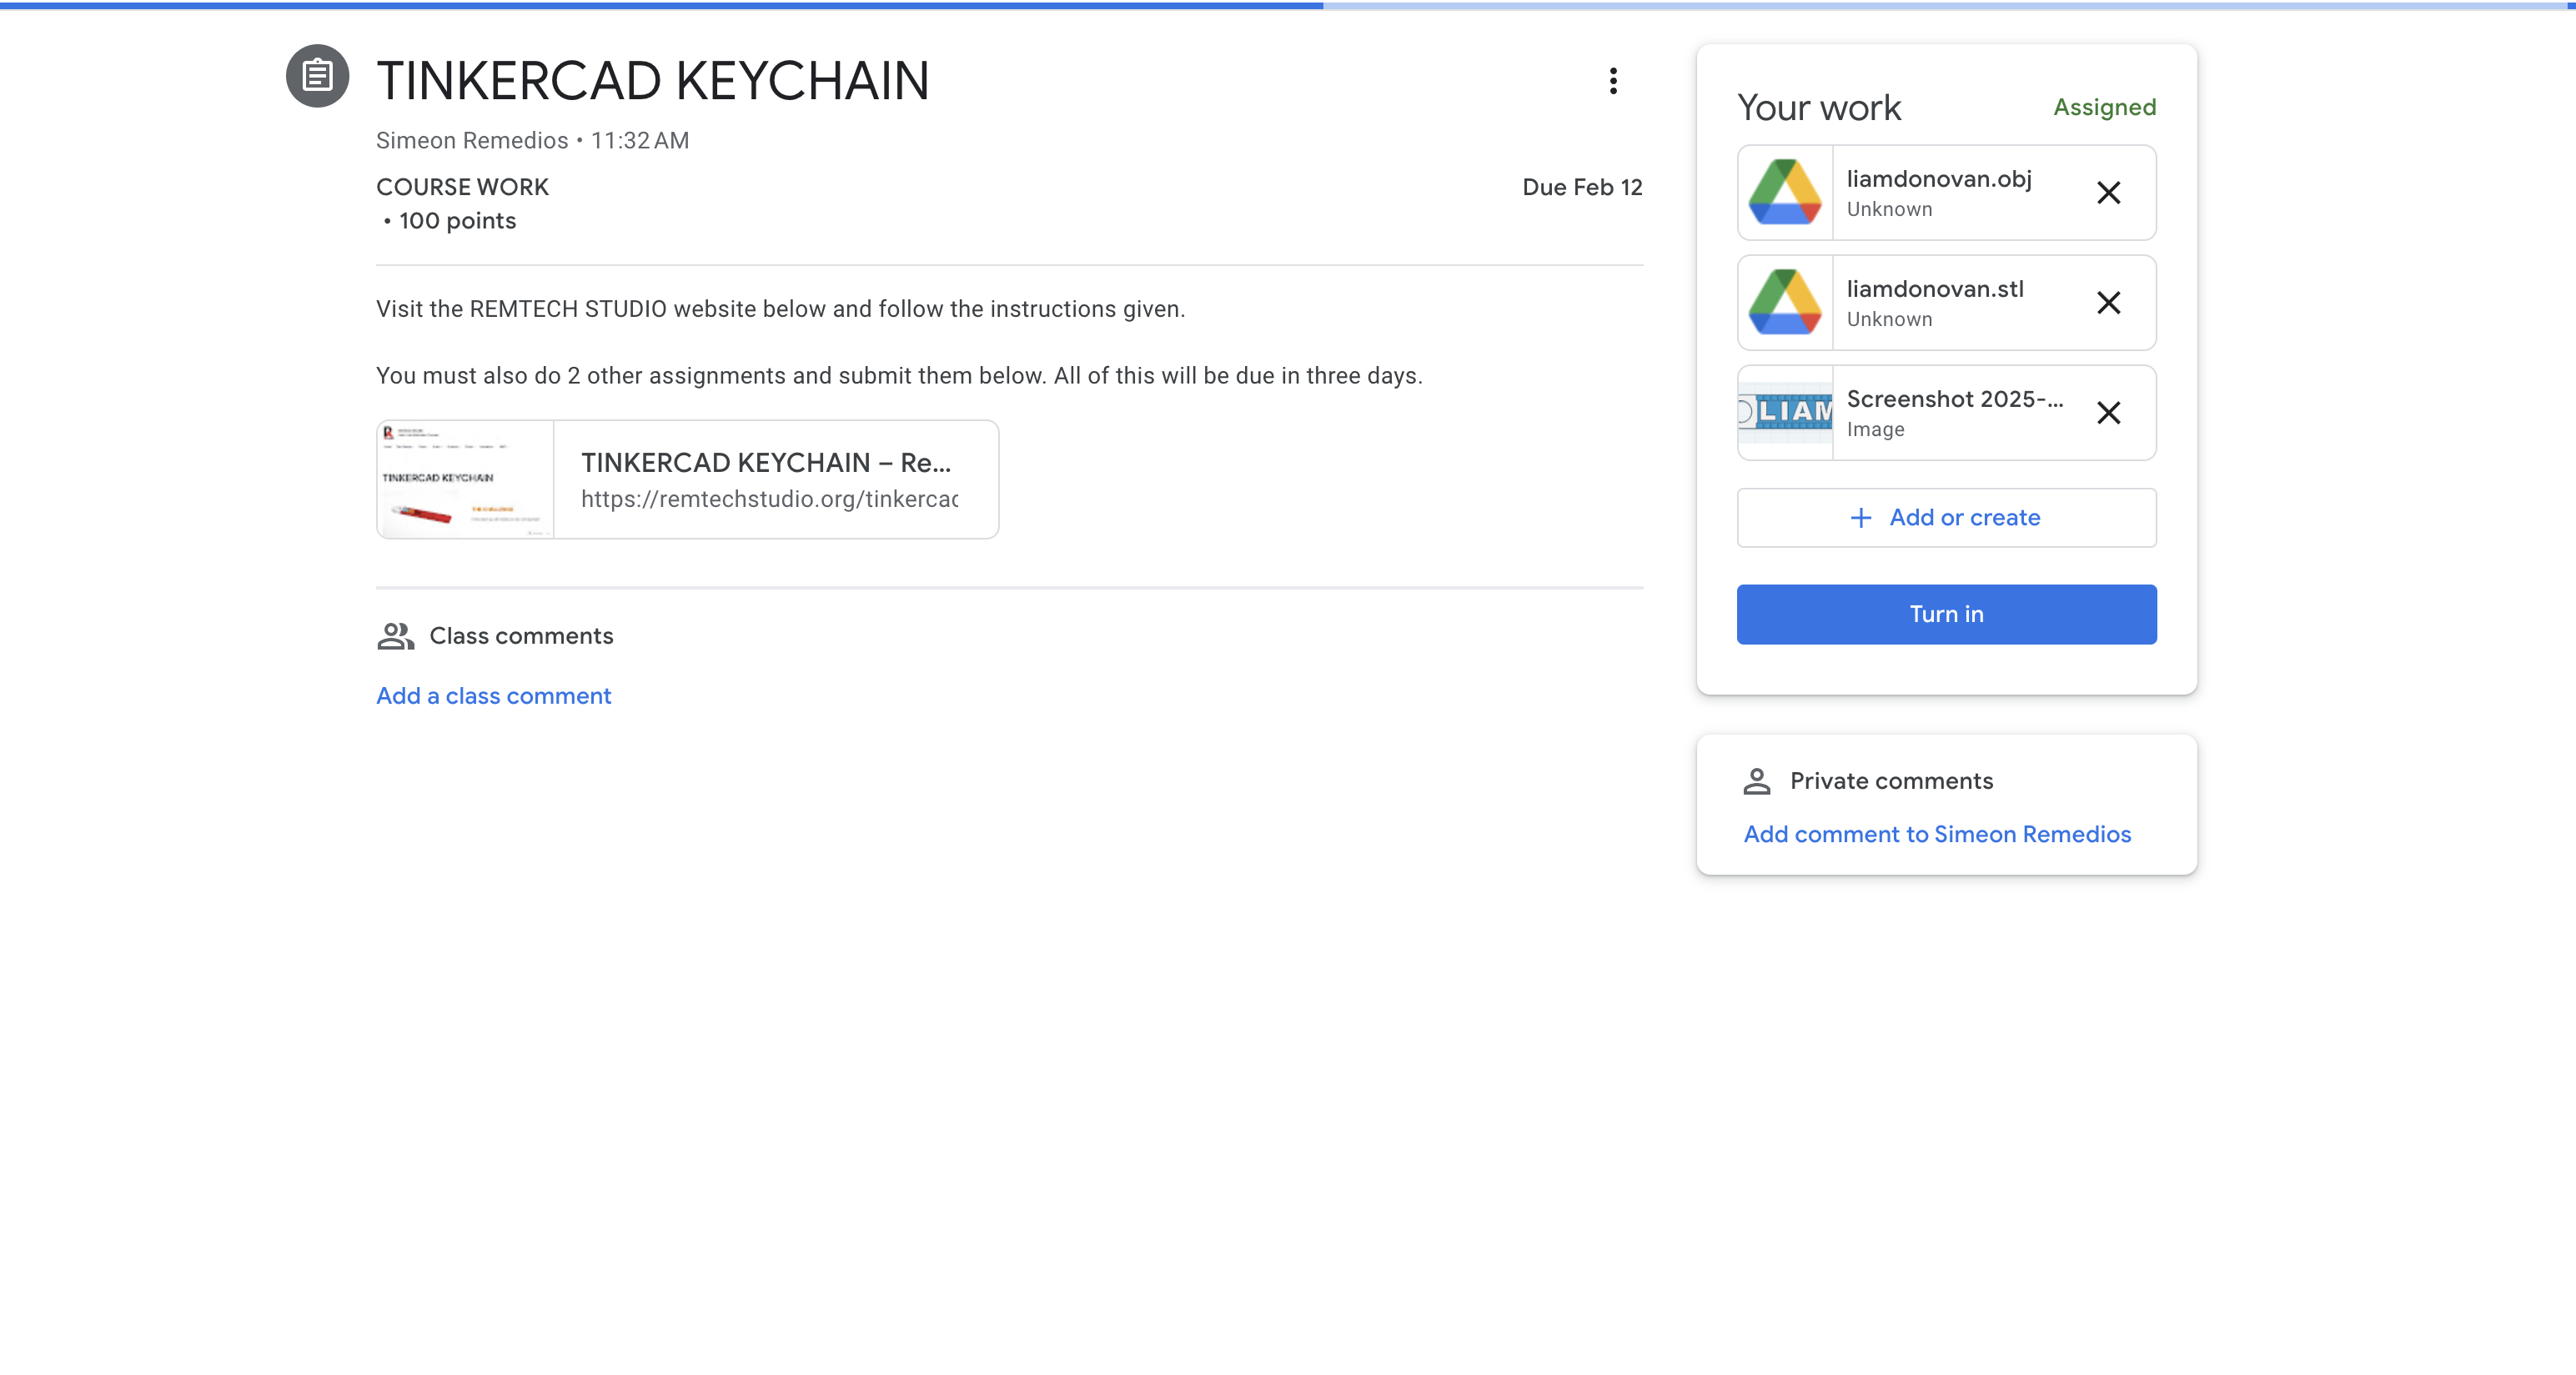Viewport: 2576px width, 1375px height.
Task: Click the plus icon beside Add or create
Action: pos(1860,518)
